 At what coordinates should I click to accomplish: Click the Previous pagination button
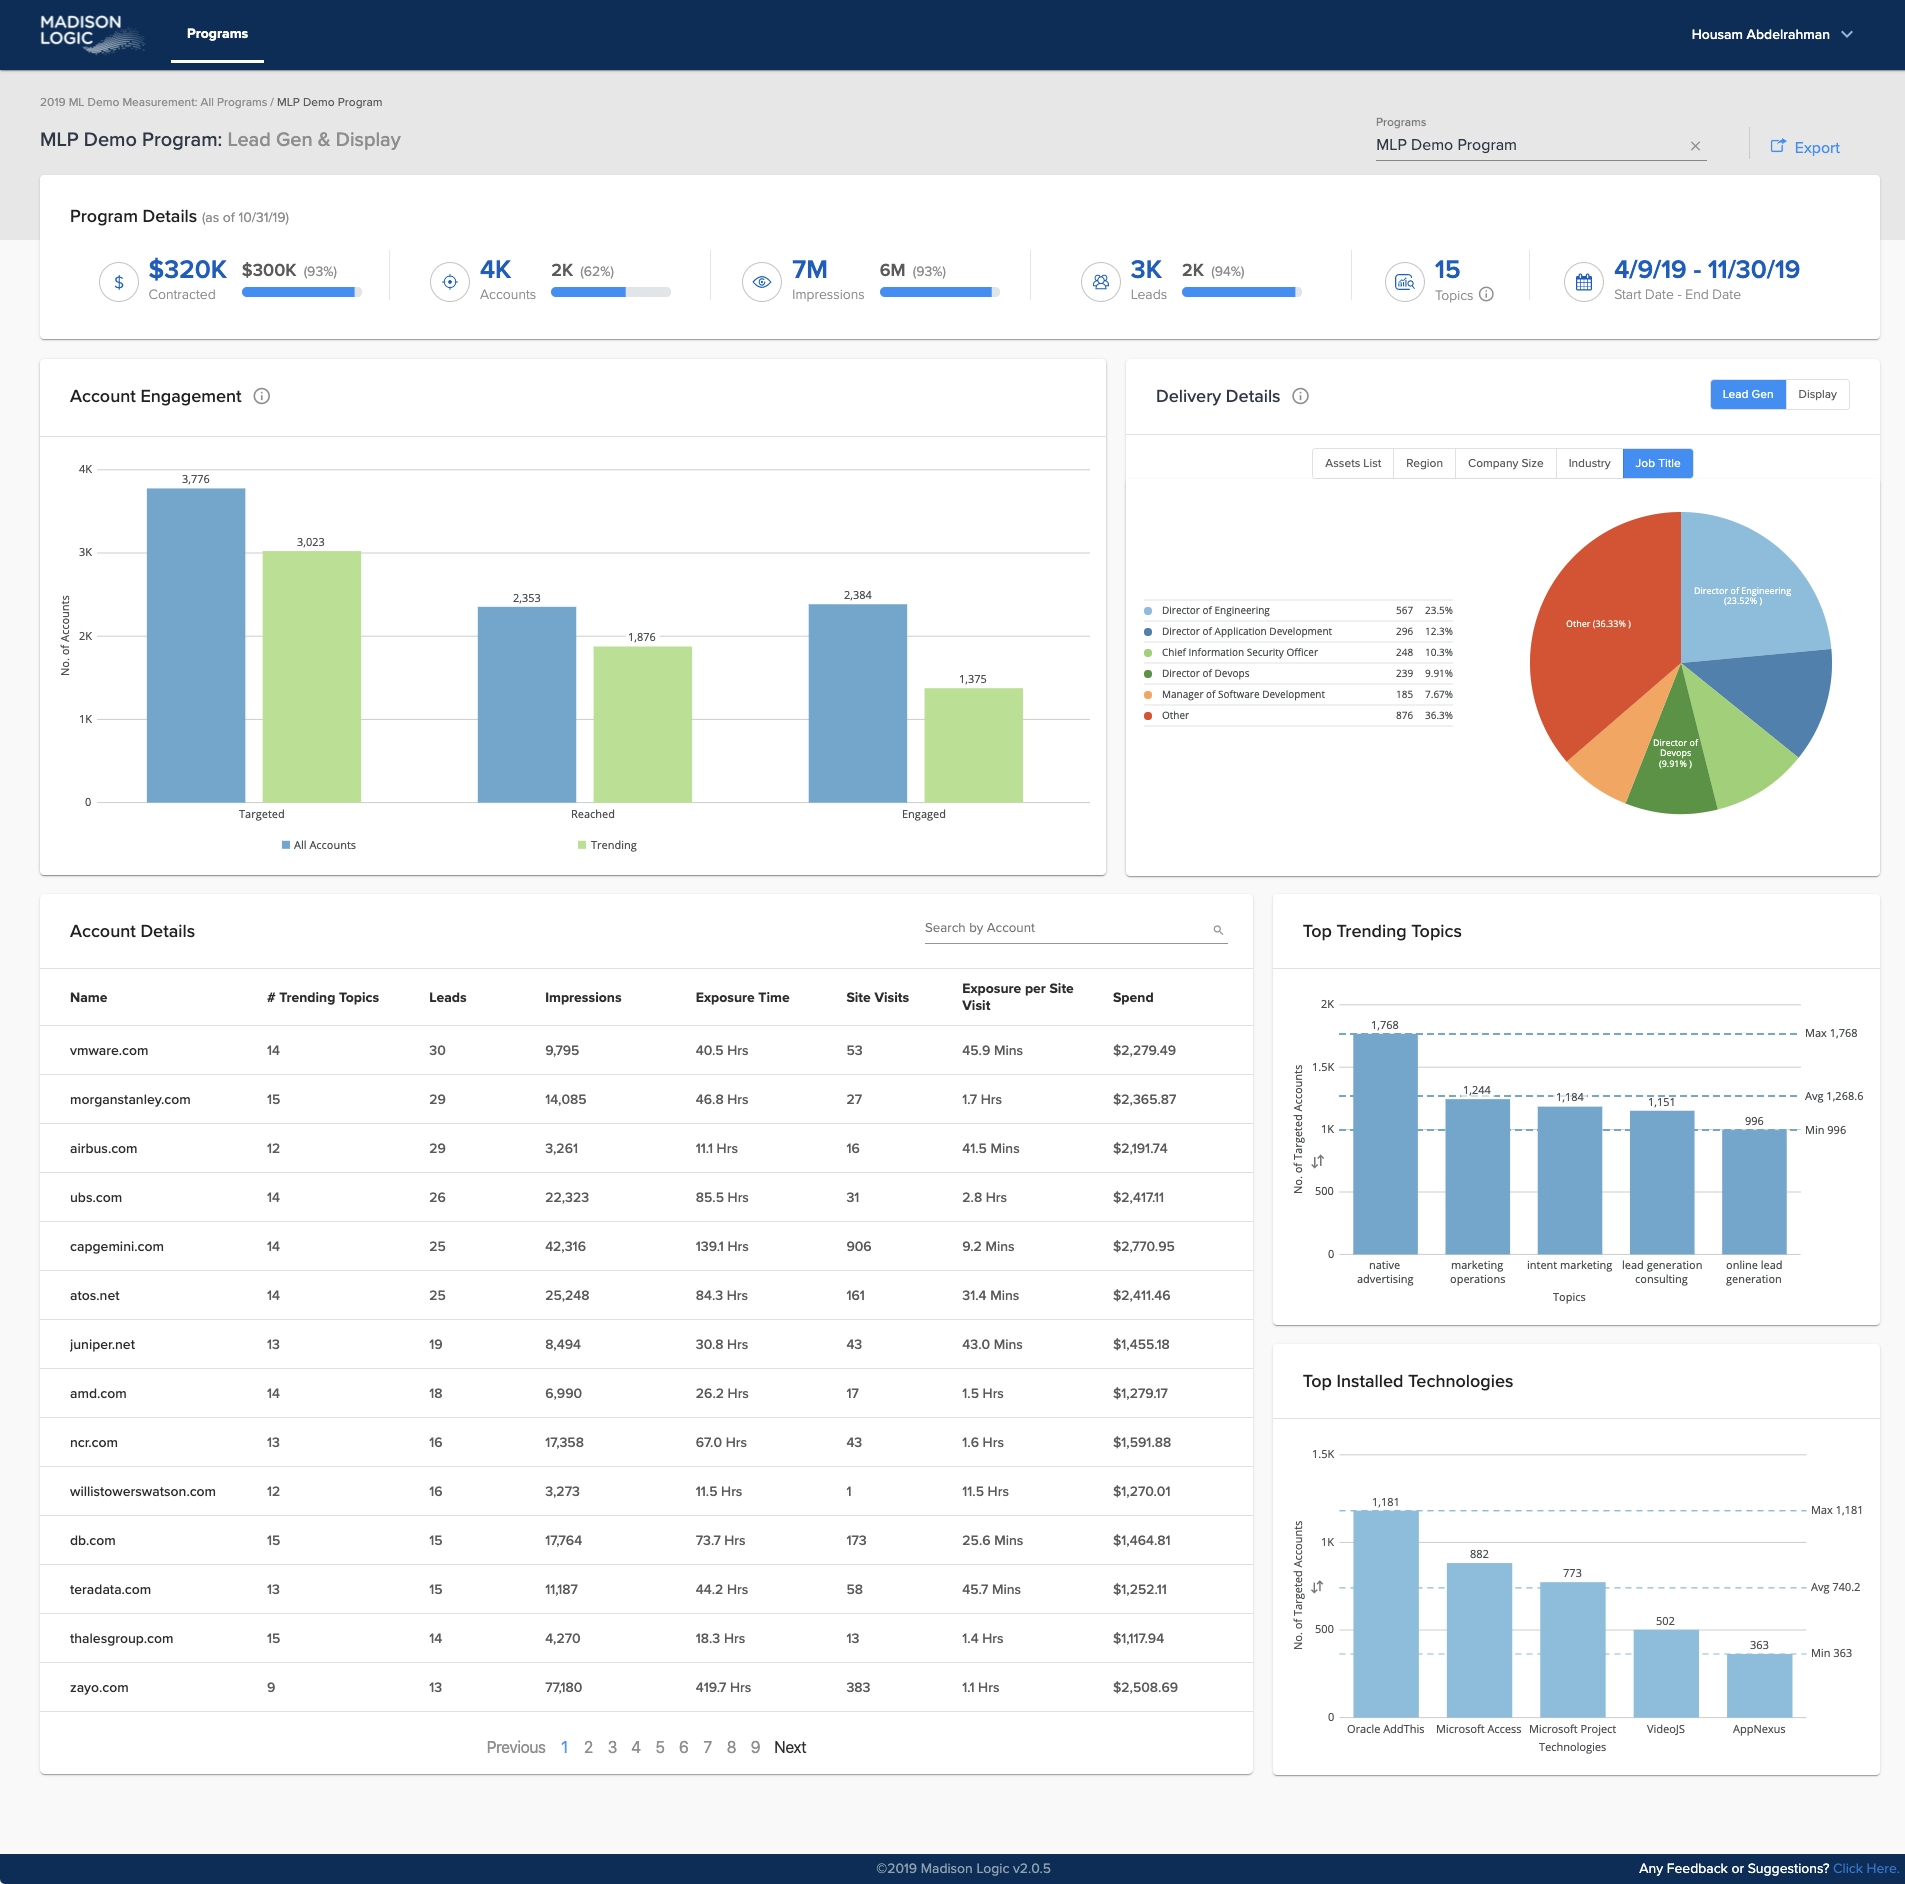click(516, 1747)
